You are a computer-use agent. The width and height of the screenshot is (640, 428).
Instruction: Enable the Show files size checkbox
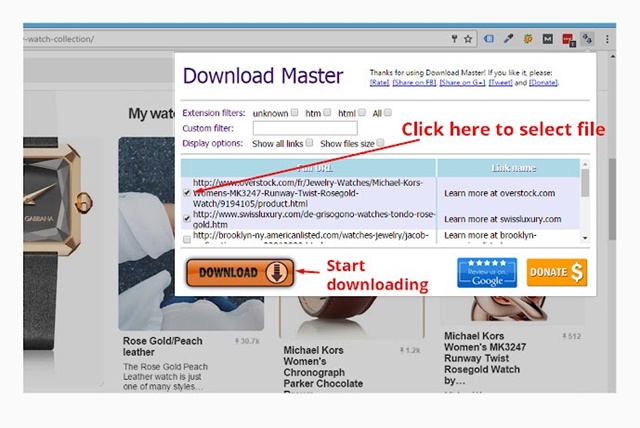pyautogui.click(x=380, y=142)
